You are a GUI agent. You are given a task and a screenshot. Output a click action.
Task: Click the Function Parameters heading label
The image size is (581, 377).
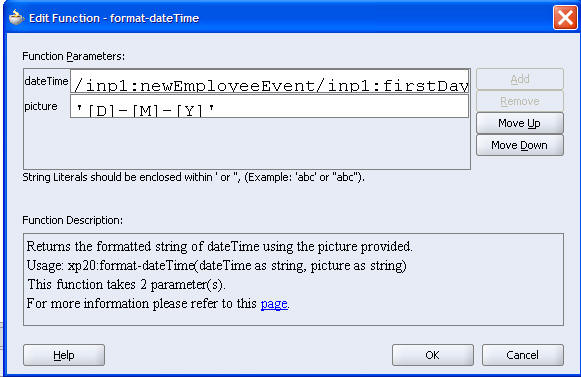(x=73, y=56)
